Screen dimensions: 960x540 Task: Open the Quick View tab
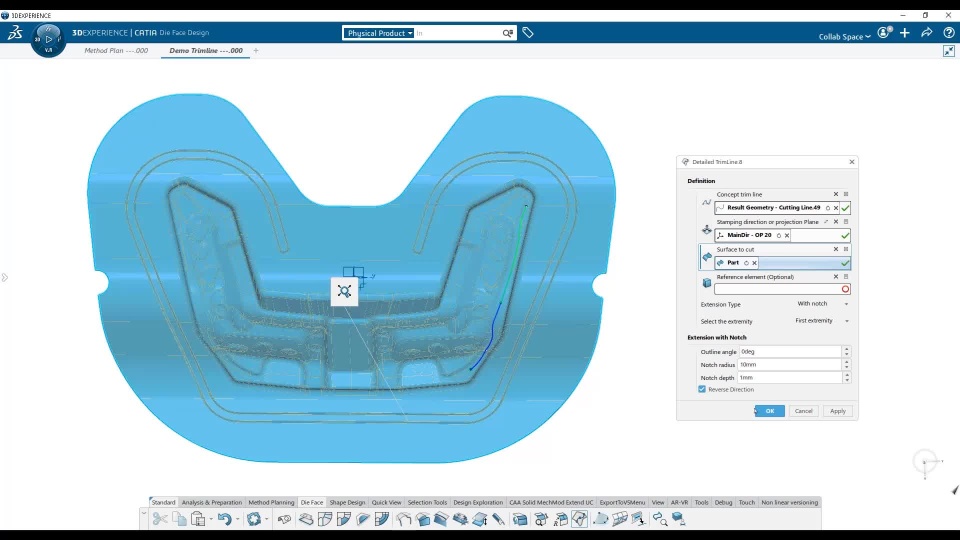click(x=386, y=503)
